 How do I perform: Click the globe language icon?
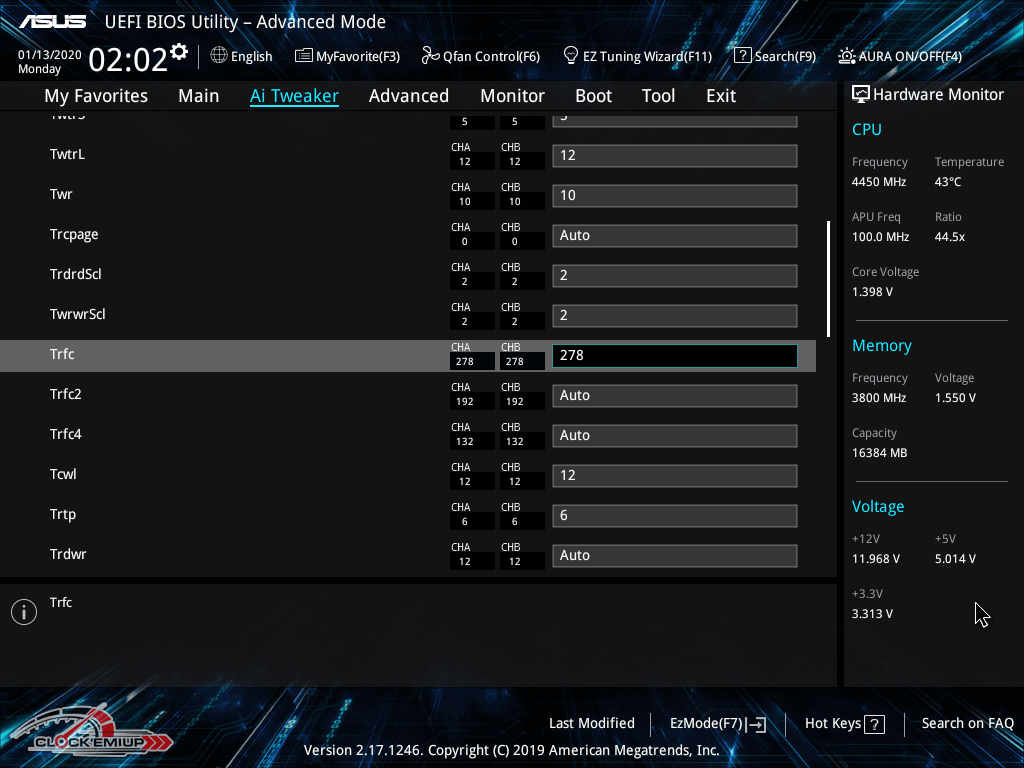(x=219, y=56)
